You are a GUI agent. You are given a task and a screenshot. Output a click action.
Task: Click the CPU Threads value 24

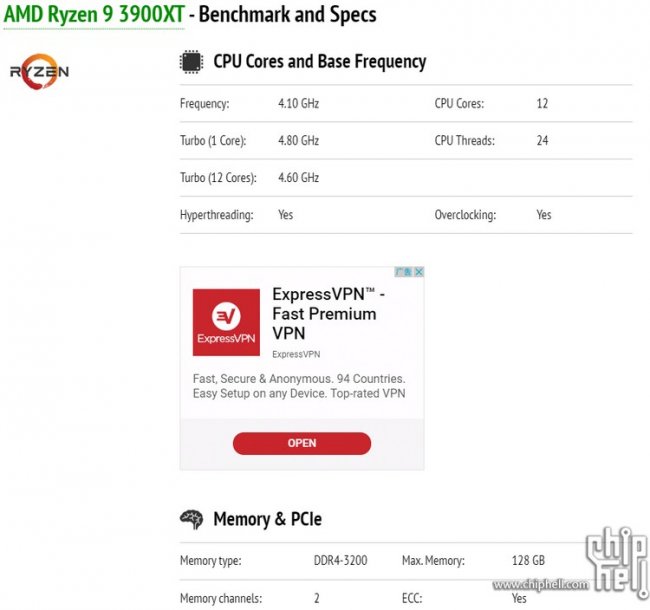(x=542, y=140)
